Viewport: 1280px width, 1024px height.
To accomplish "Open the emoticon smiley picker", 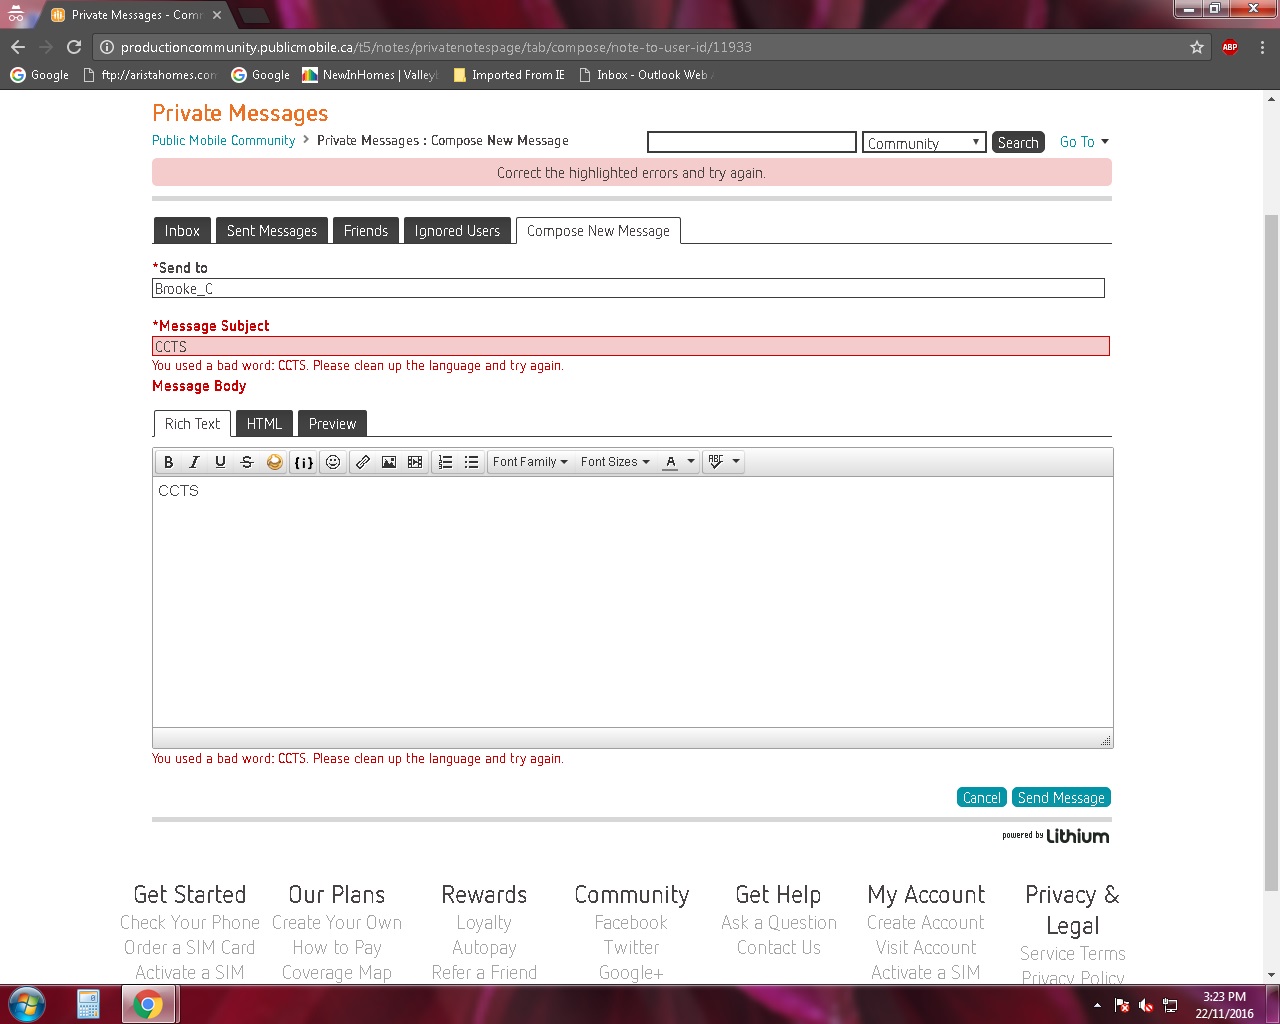I will click(333, 462).
